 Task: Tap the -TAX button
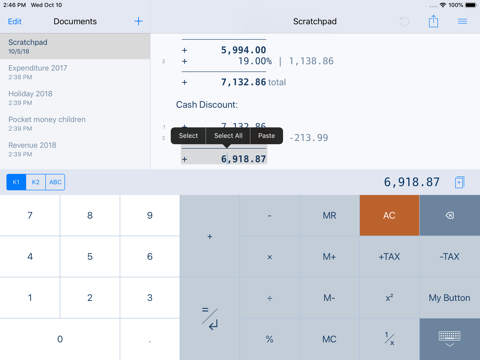(450, 257)
